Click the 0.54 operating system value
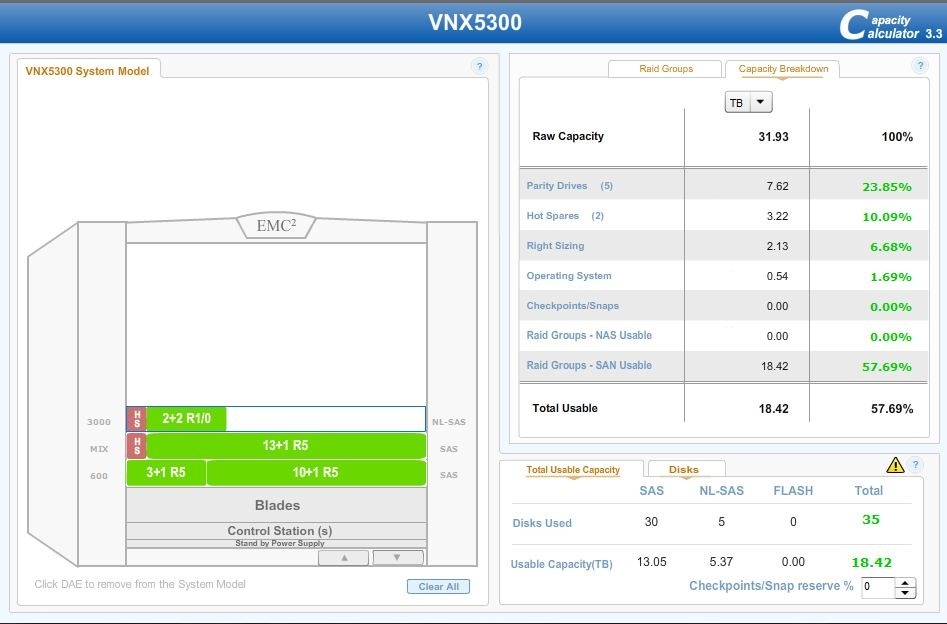The image size is (947, 624). point(777,276)
